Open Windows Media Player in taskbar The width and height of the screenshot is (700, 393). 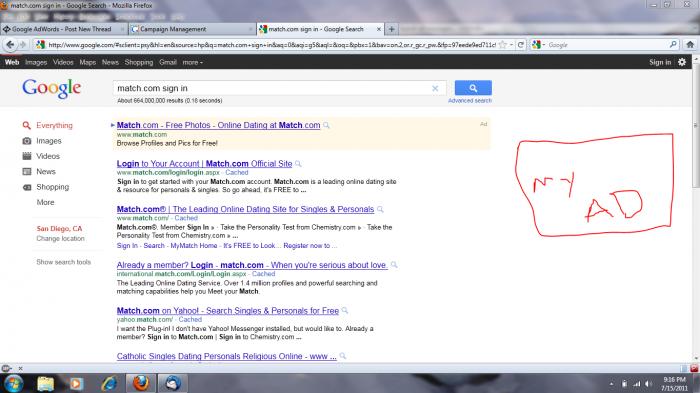76,384
